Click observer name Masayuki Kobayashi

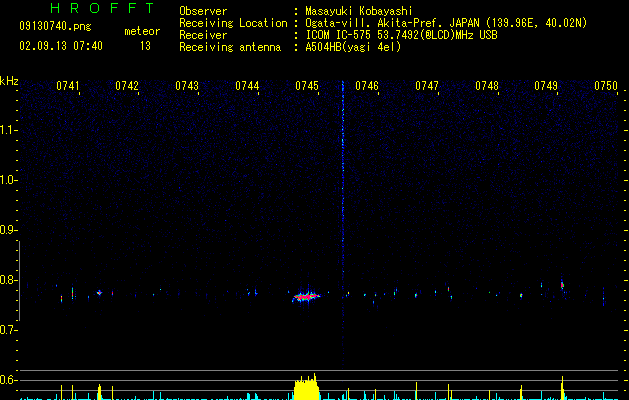tap(359, 11)
